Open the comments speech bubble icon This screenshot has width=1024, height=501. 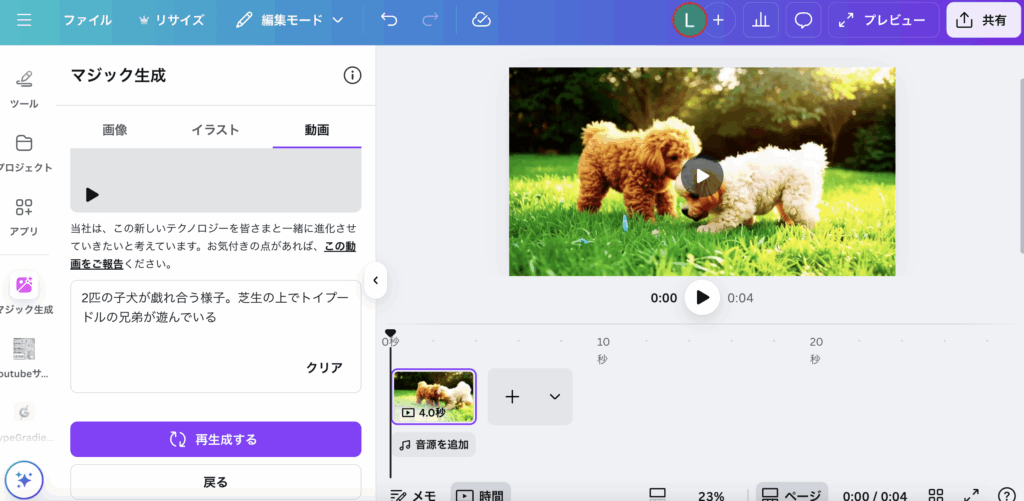[x=802, y=20]
